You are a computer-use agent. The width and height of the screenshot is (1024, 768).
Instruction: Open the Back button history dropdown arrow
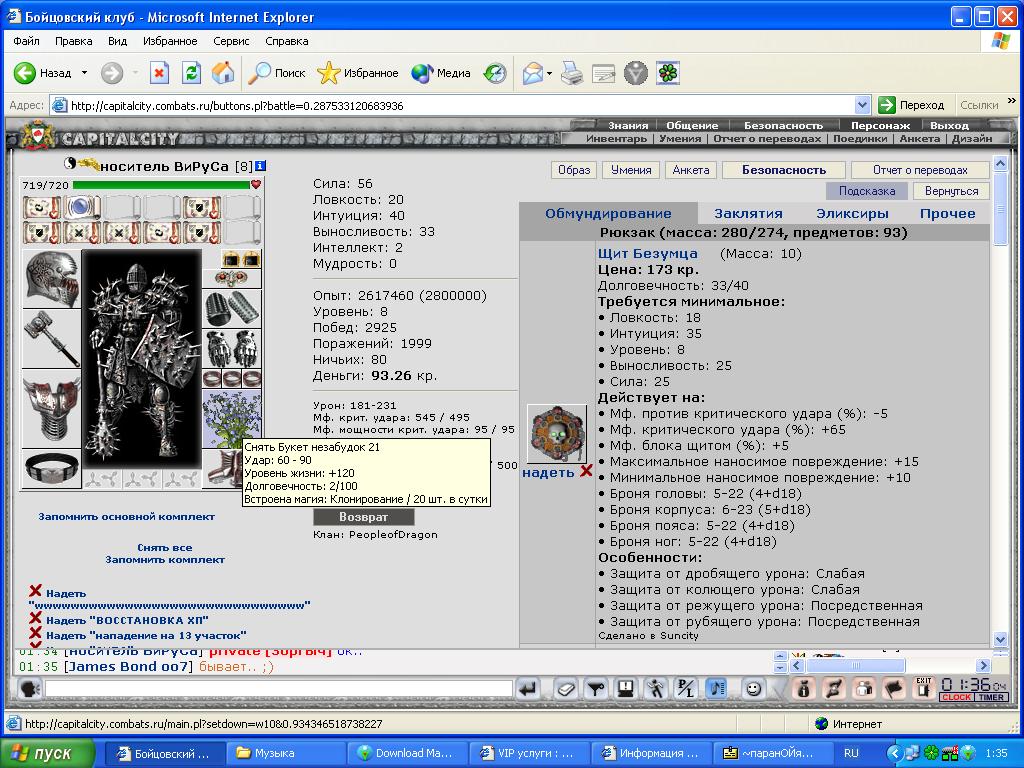(x=84, y=72)
